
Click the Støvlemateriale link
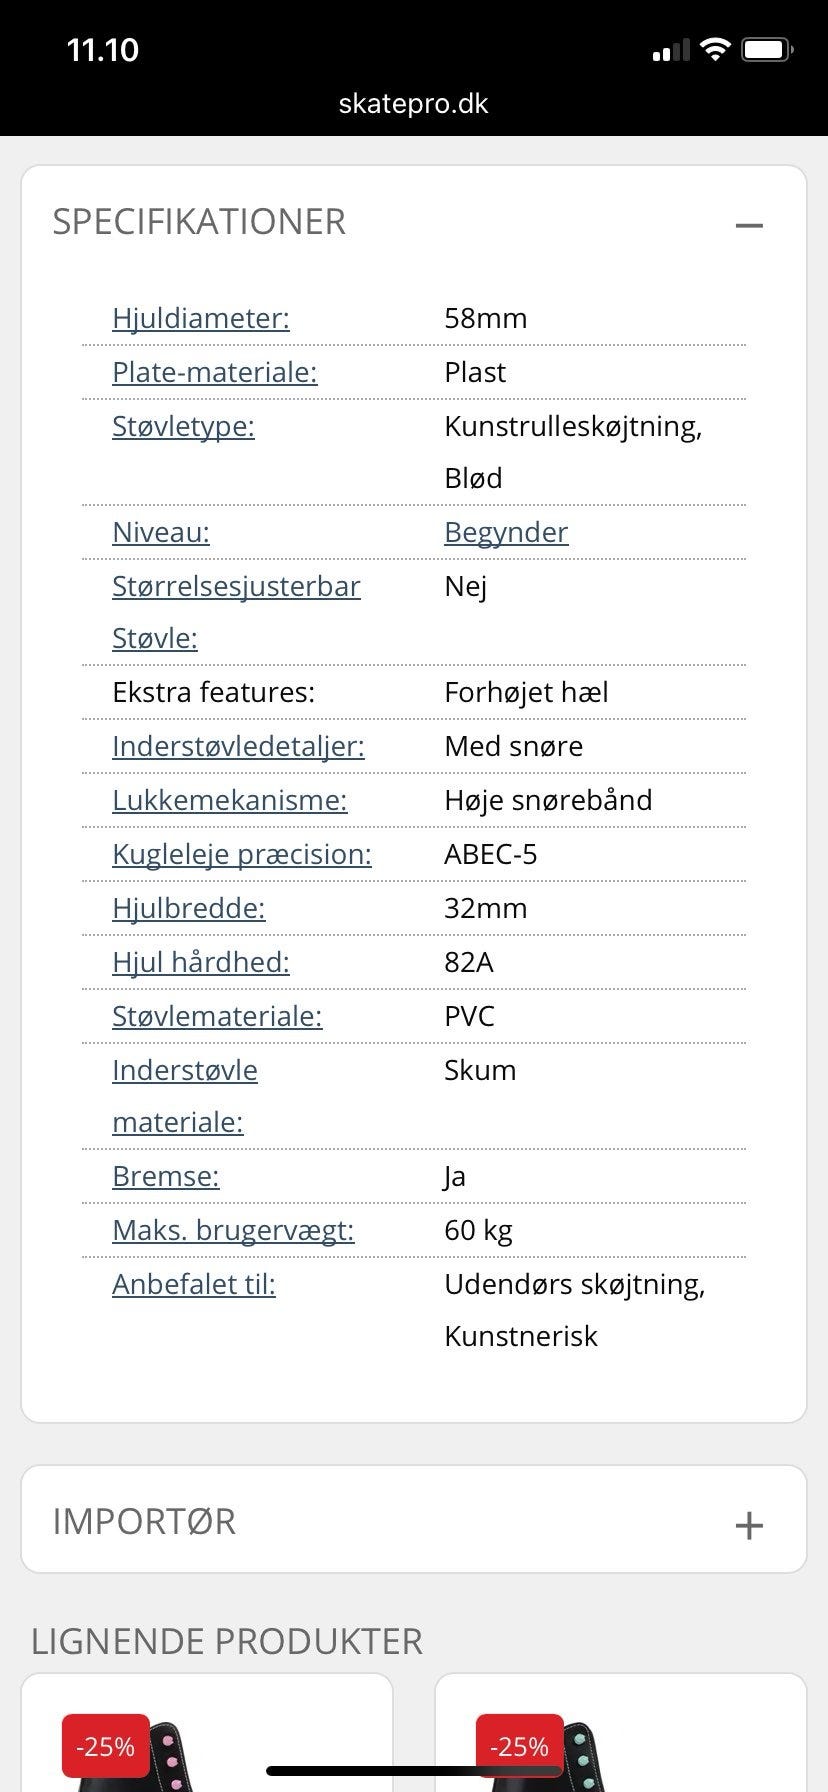[x=217, y=1016]
